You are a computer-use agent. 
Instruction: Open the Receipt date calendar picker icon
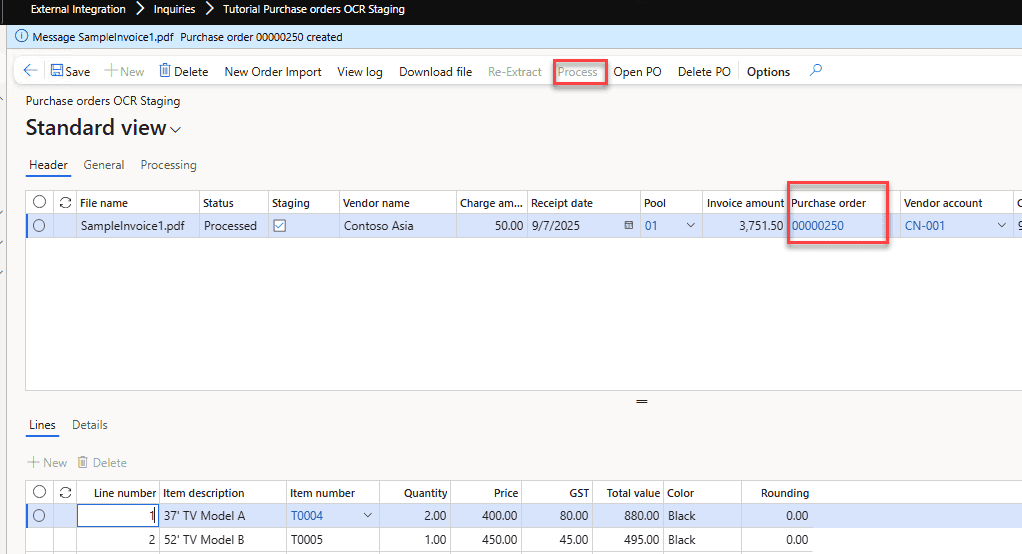pos(629,226)
